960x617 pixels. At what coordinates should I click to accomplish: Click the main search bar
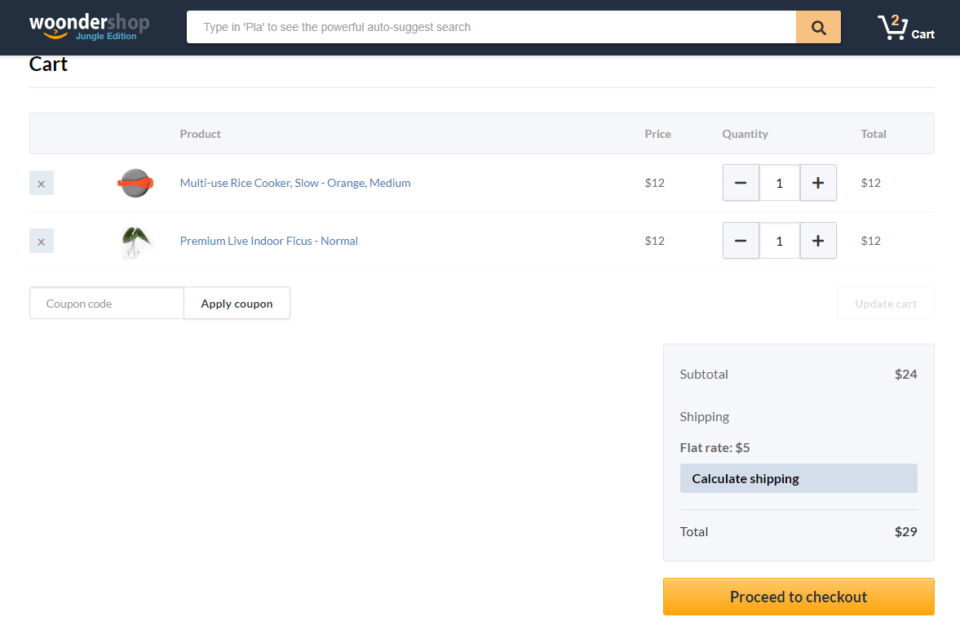(490, 27)
